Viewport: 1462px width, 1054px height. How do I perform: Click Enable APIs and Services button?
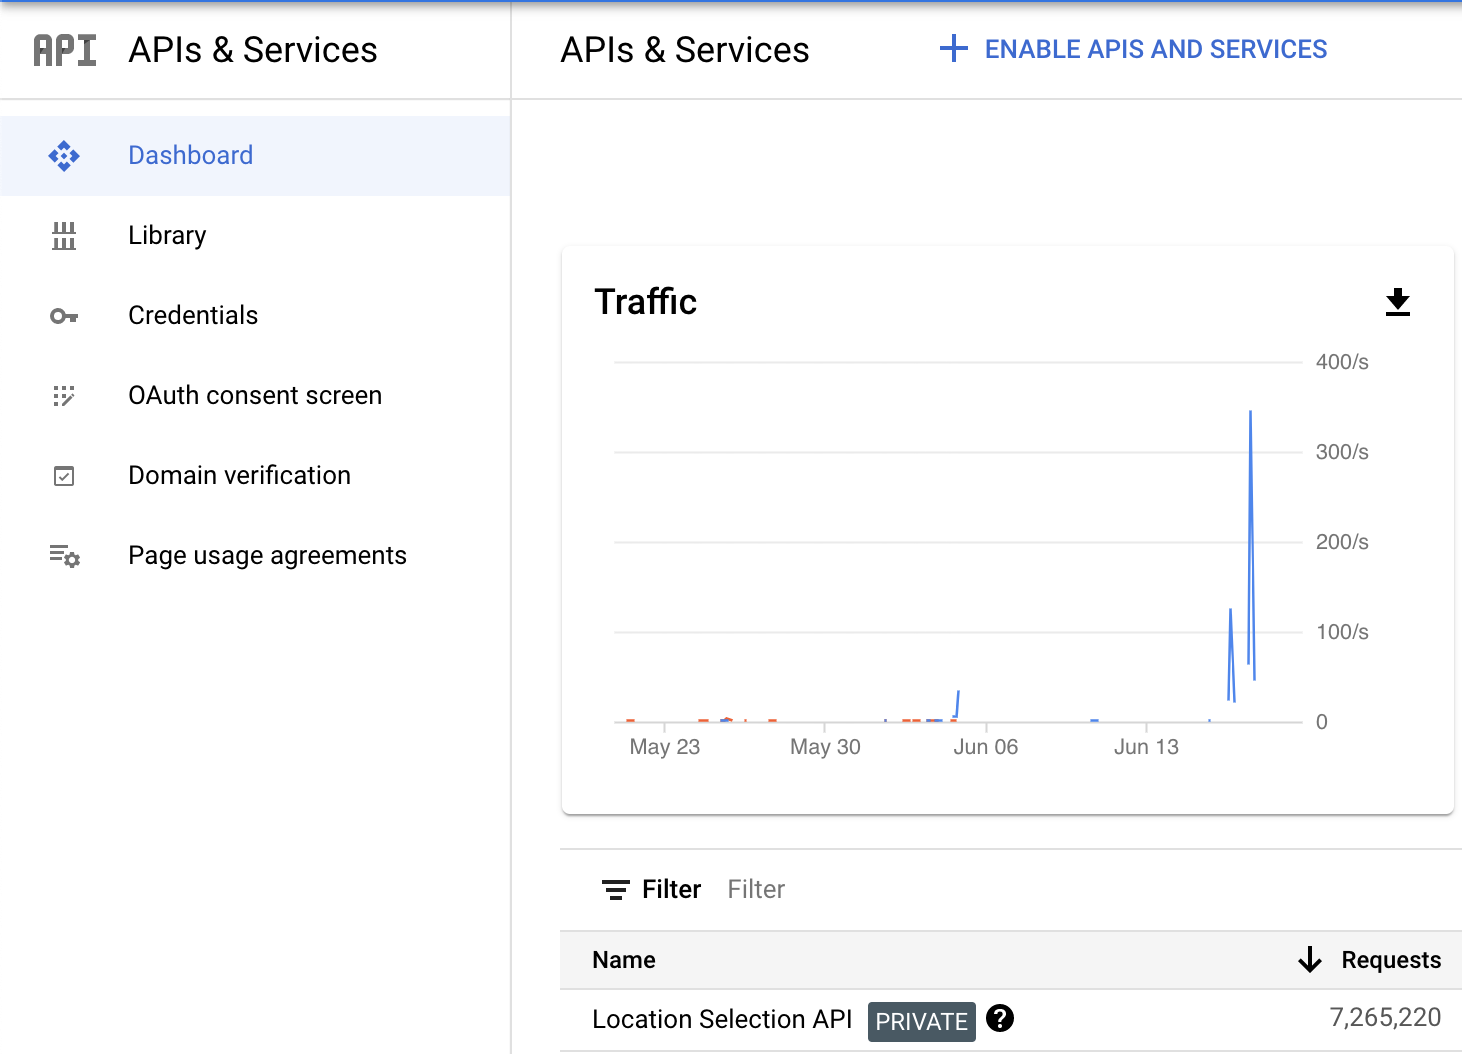point(1134,49)
